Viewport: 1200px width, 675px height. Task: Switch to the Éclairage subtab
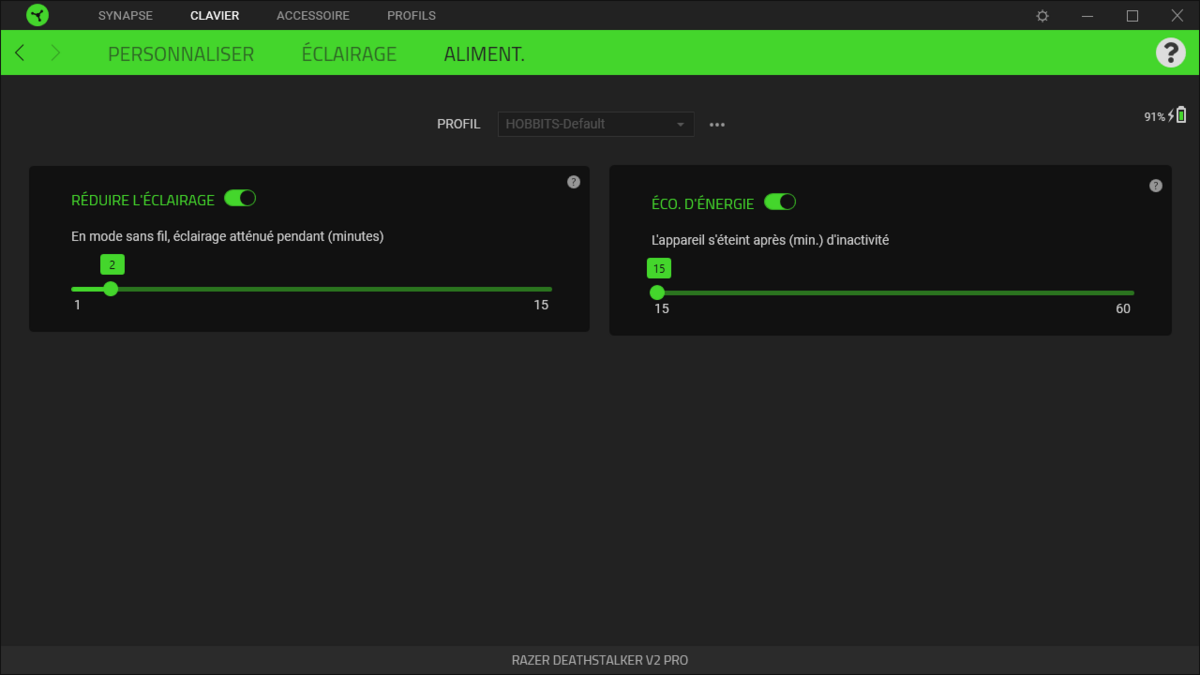click(349, 54)
